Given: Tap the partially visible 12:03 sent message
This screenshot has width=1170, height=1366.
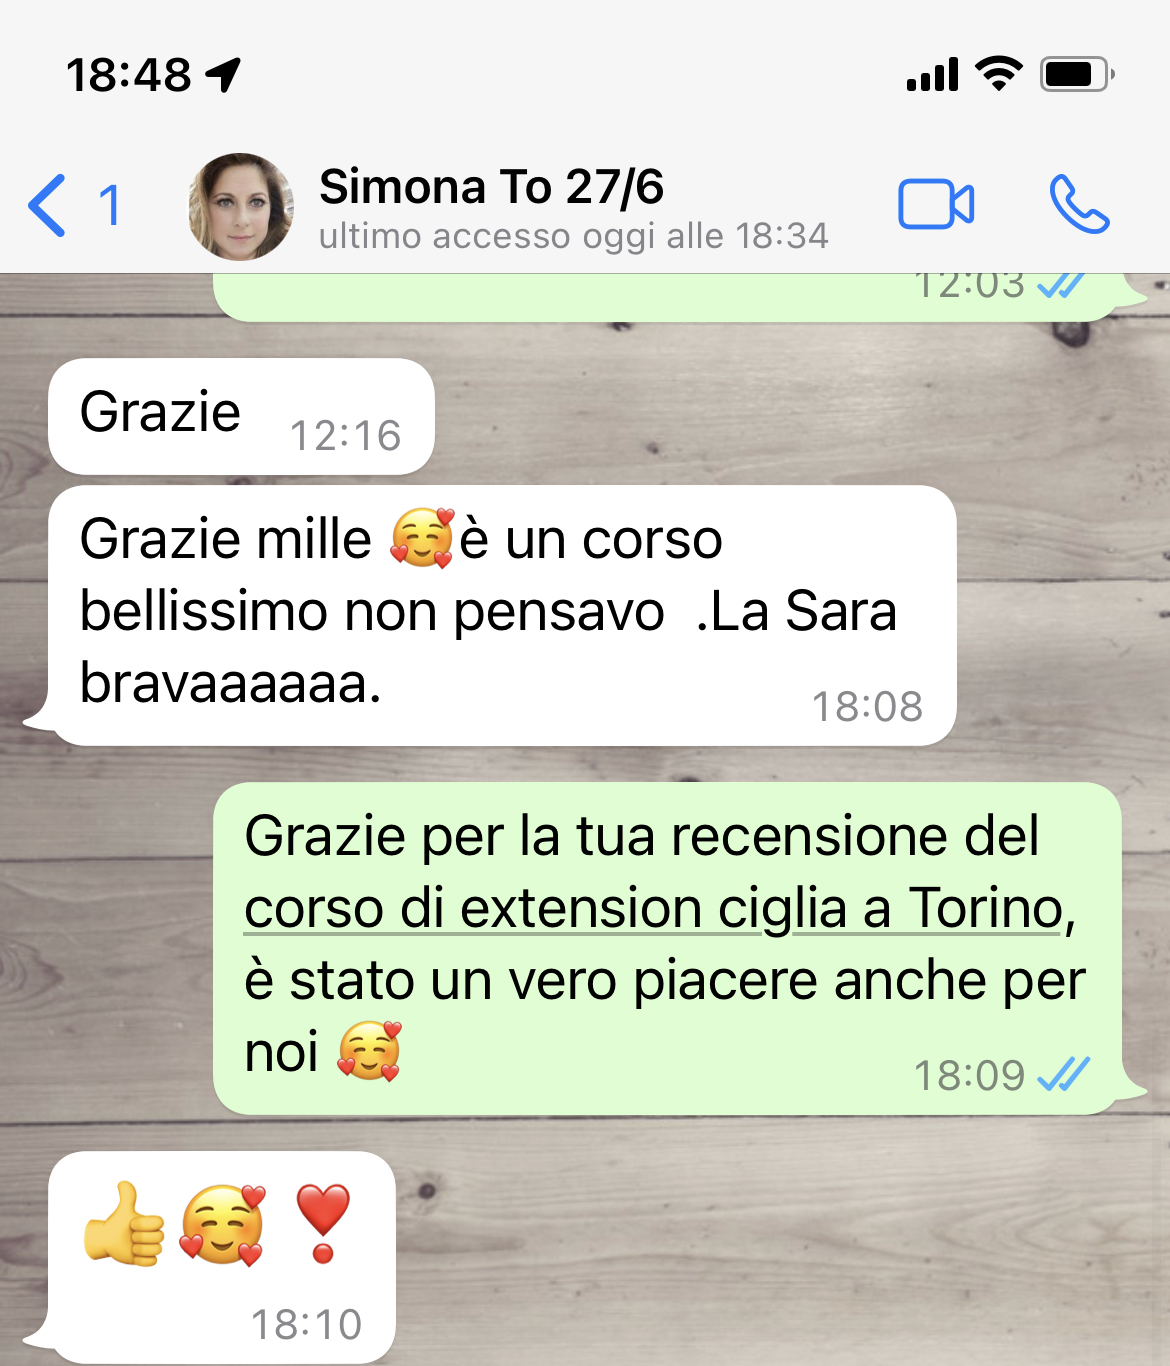Looking at the screenshot, I should 667,297.
